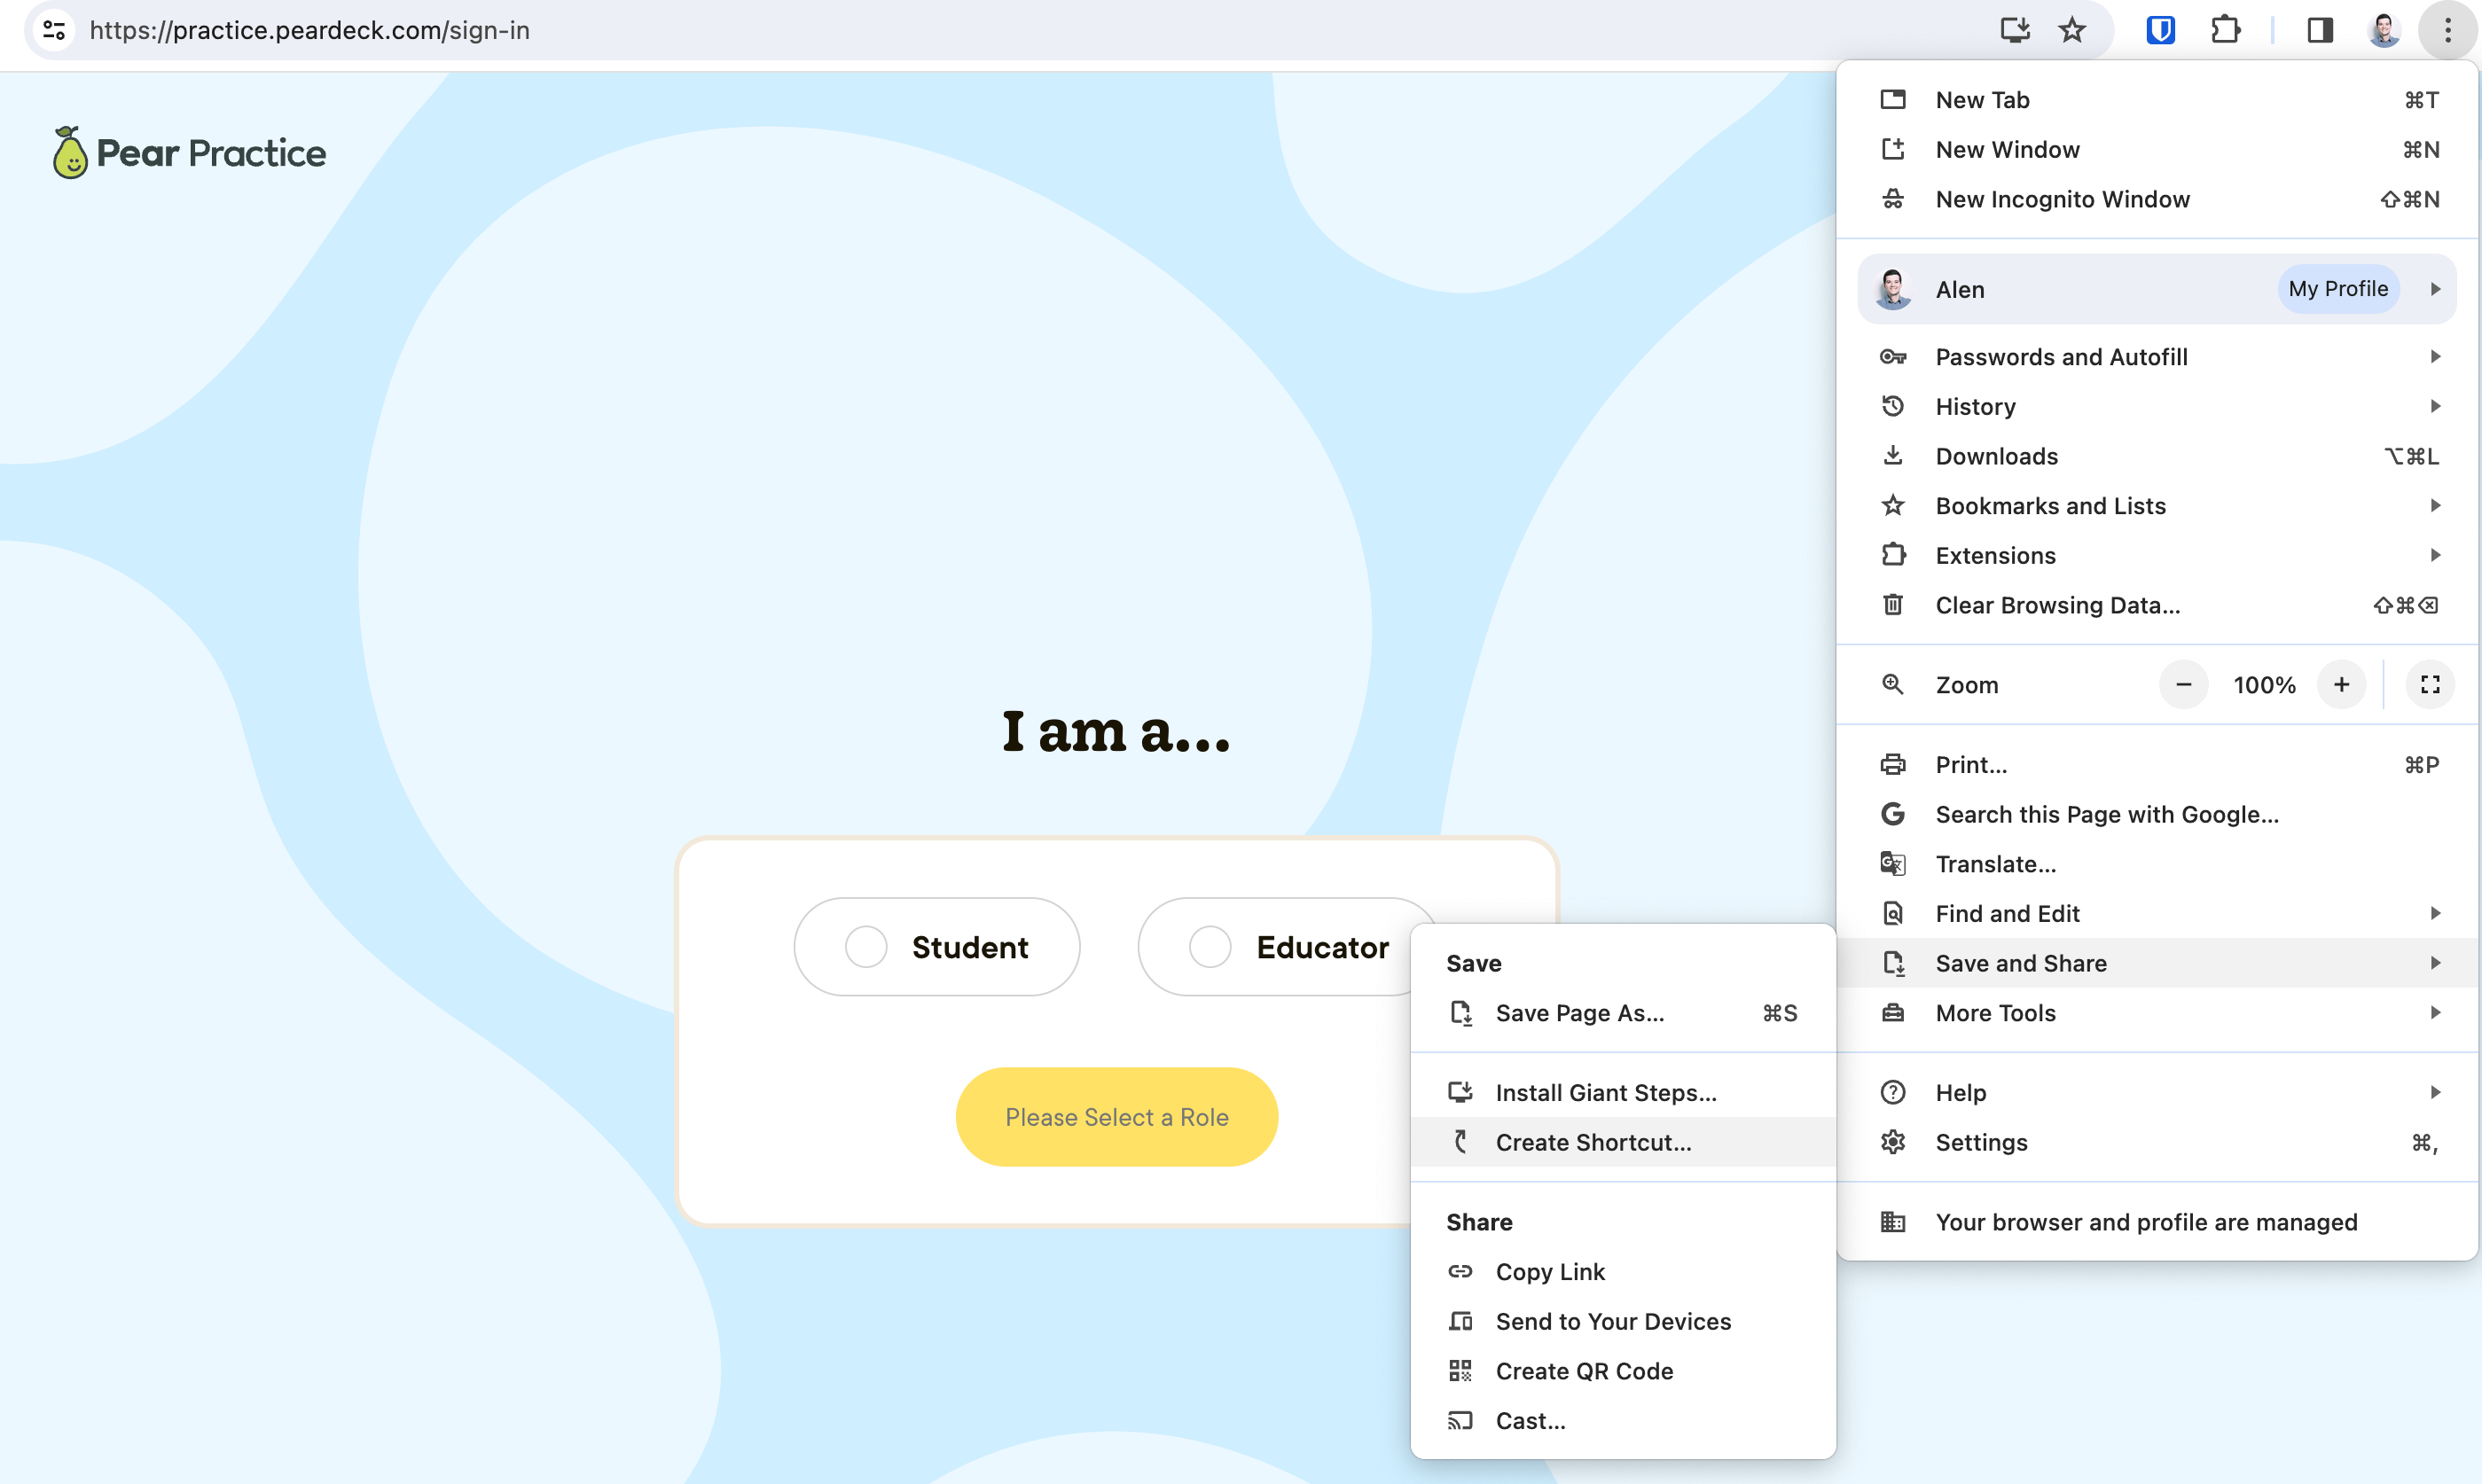
Task: Open Settings from the Chrome menu
Action: coord(2157,1142)
